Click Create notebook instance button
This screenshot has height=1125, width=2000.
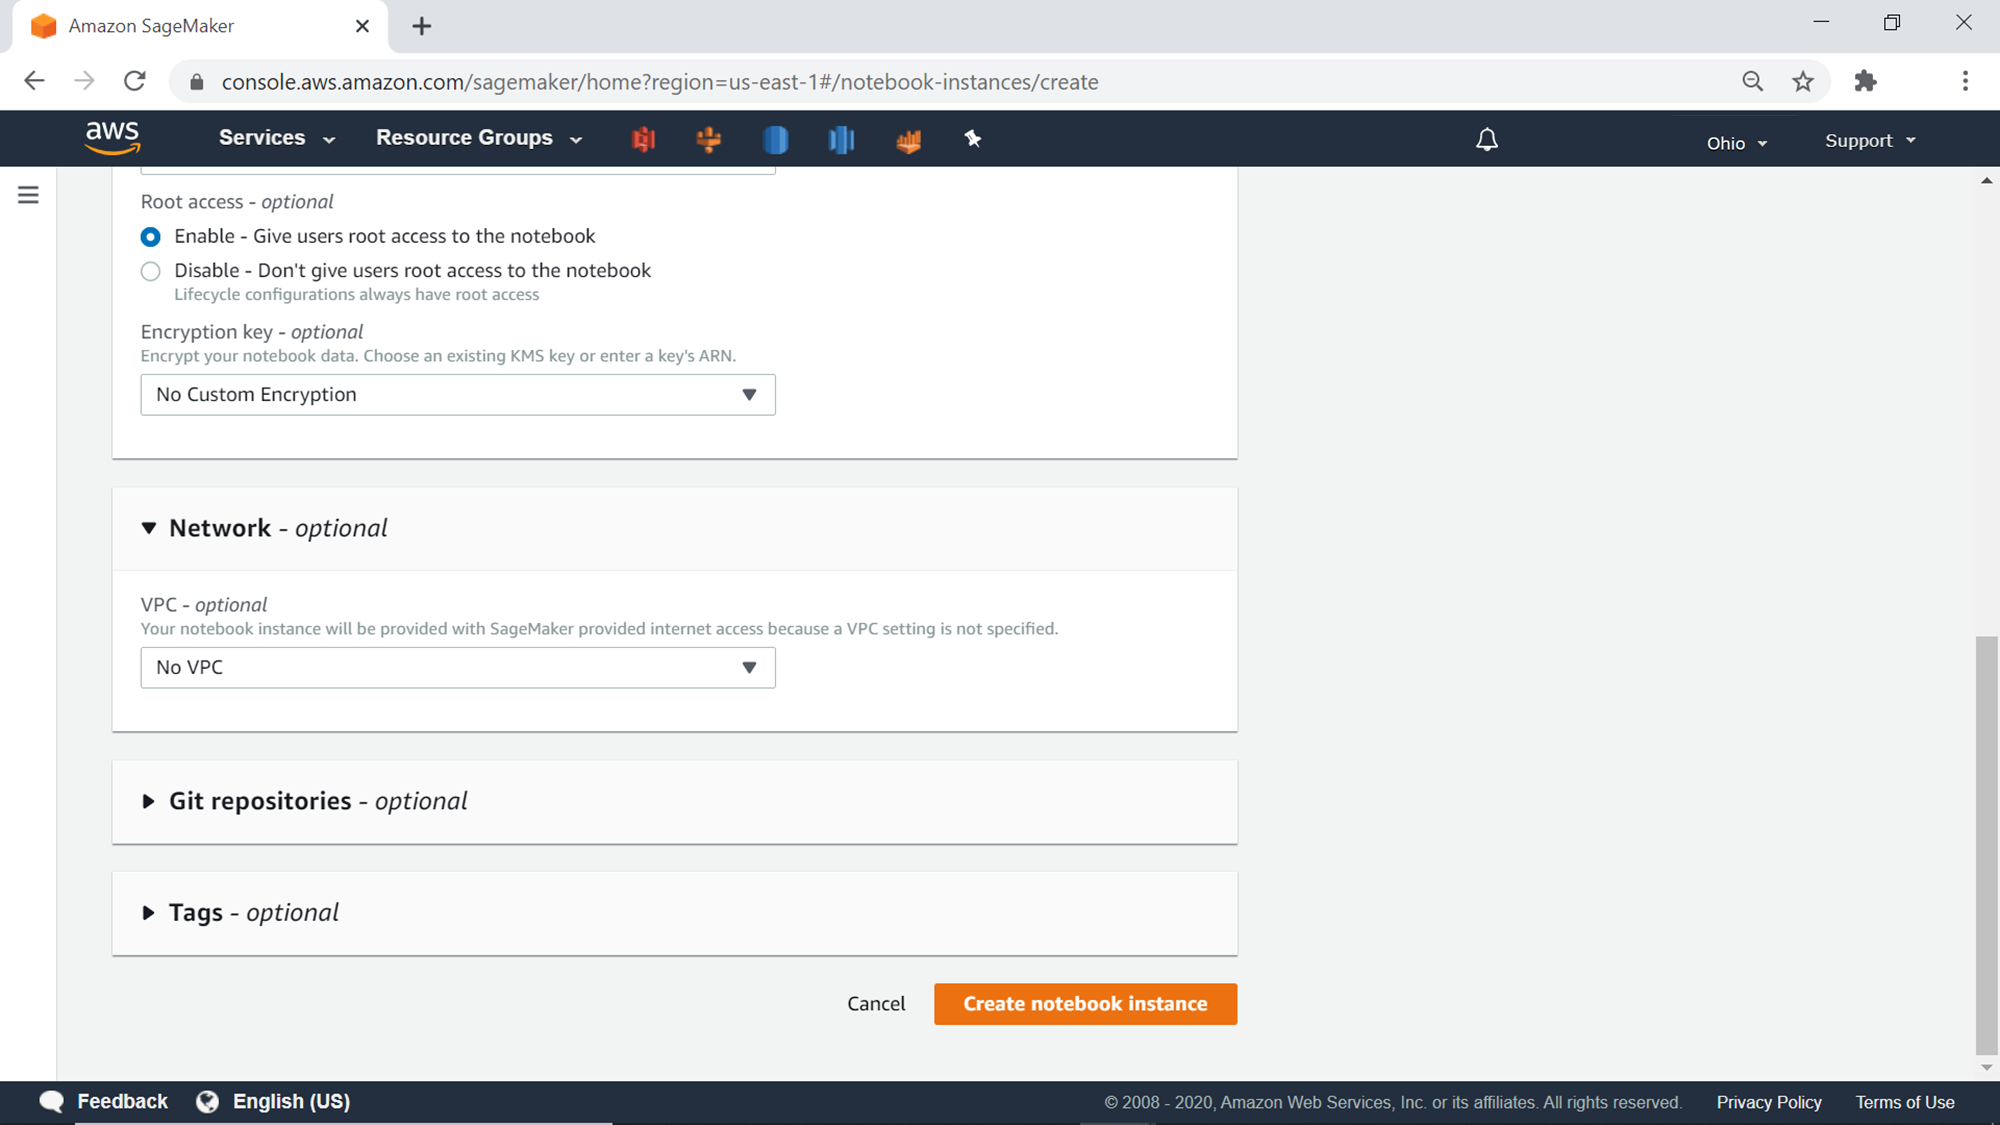[1085, 1004]
